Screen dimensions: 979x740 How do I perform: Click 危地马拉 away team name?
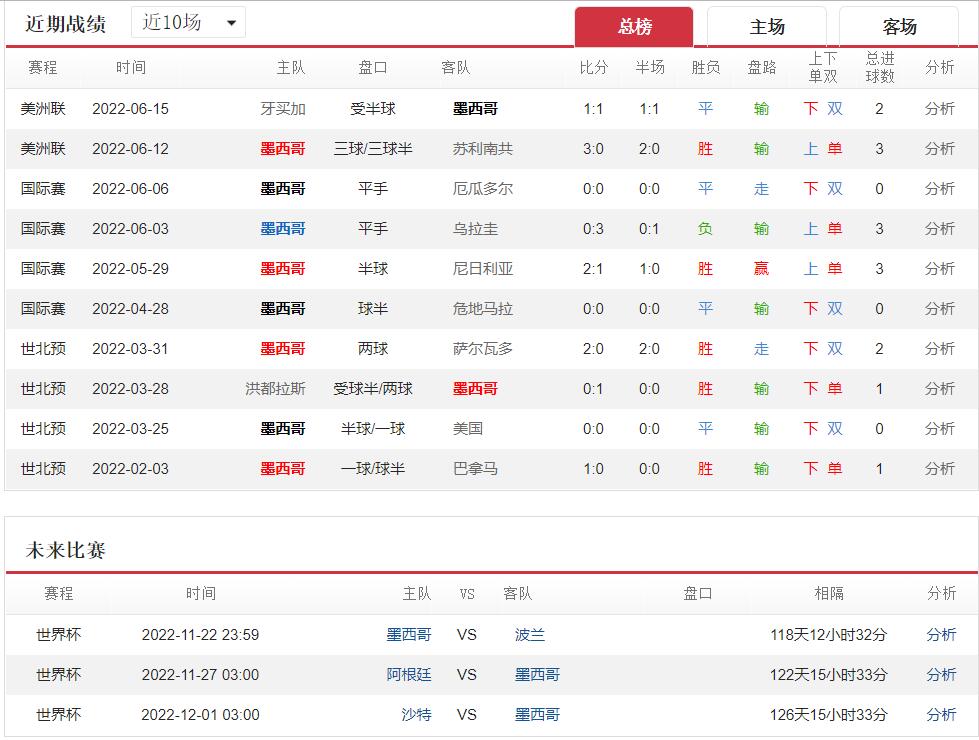[x=483, y=308]
